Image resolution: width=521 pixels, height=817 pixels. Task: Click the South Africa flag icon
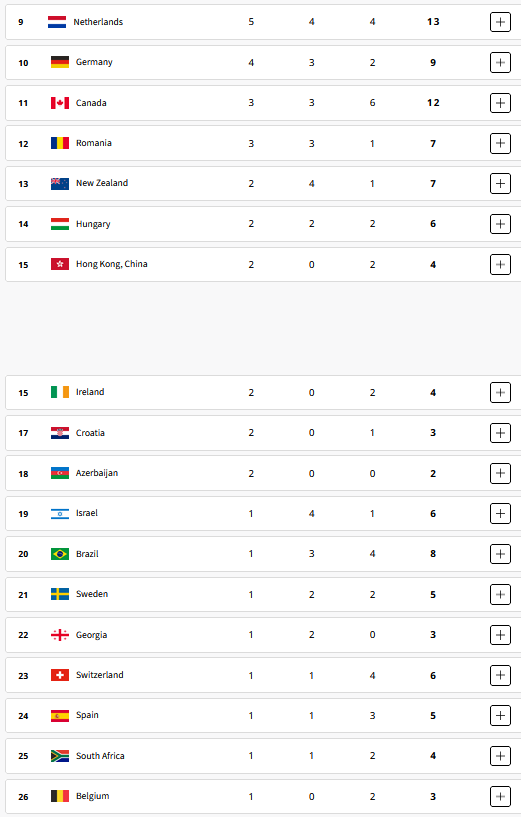pos(60,756)
